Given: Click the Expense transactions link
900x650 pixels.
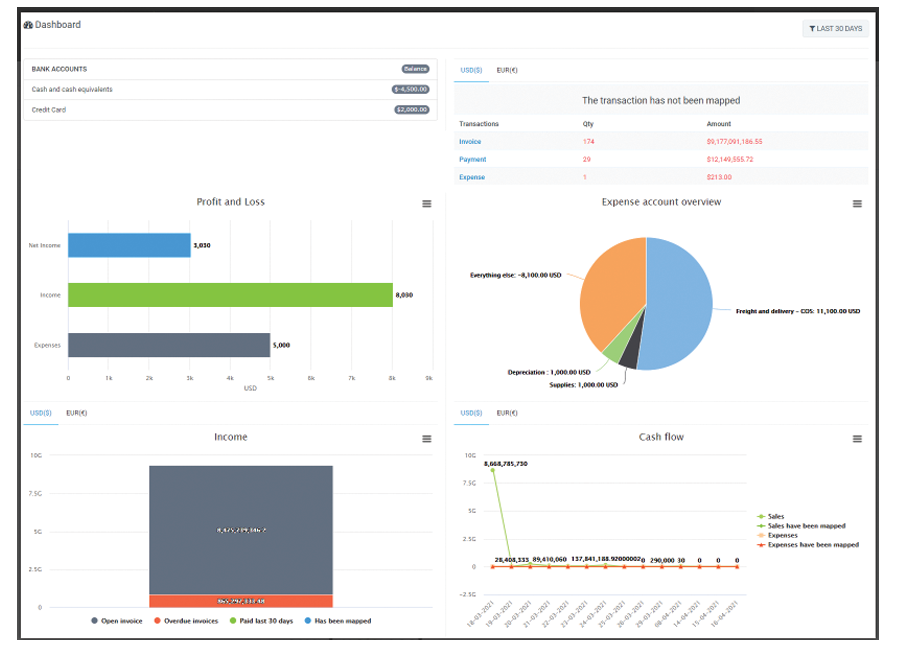Looking at the screenshot, I should 472,178.
